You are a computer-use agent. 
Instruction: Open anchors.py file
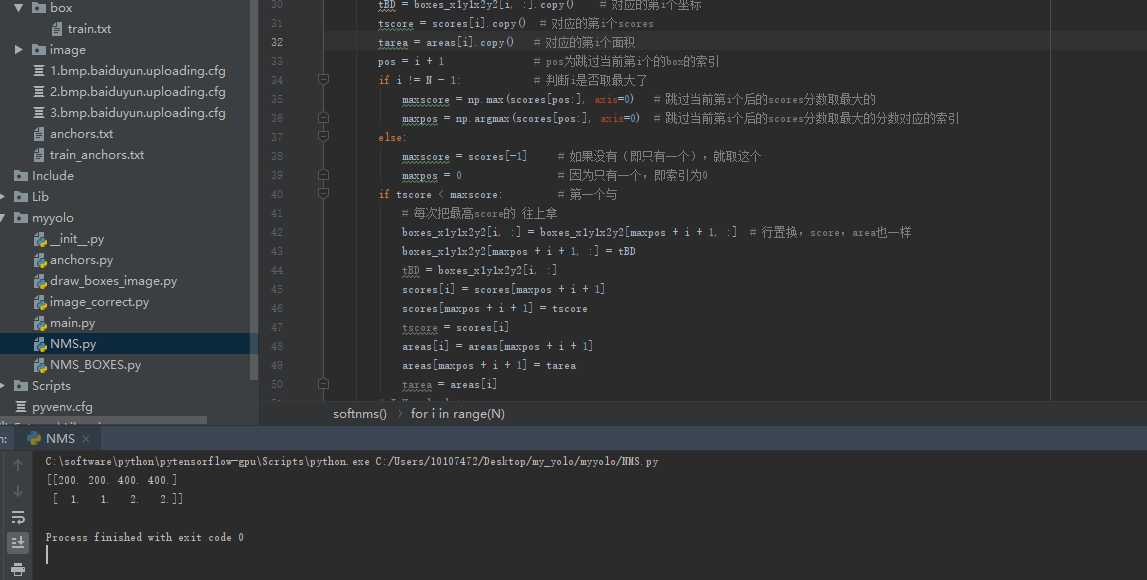point(81,260)
